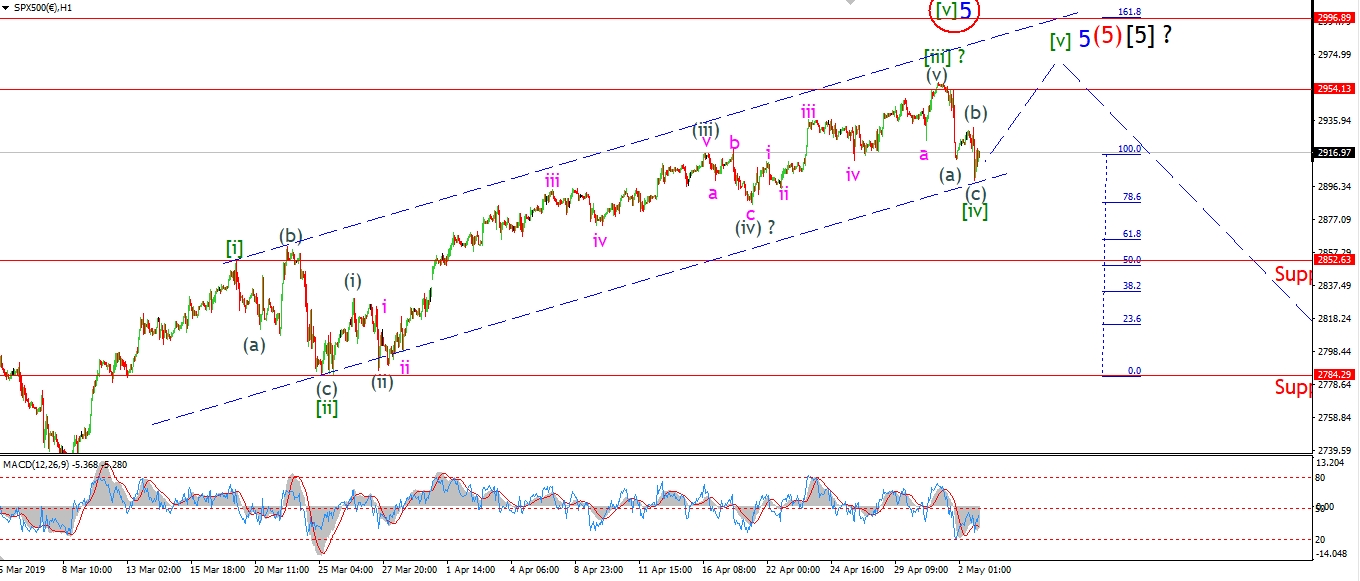
Task: Click the 13 Mar 02:00 date label
Action: pyautogui.click(x=153, y=570)
